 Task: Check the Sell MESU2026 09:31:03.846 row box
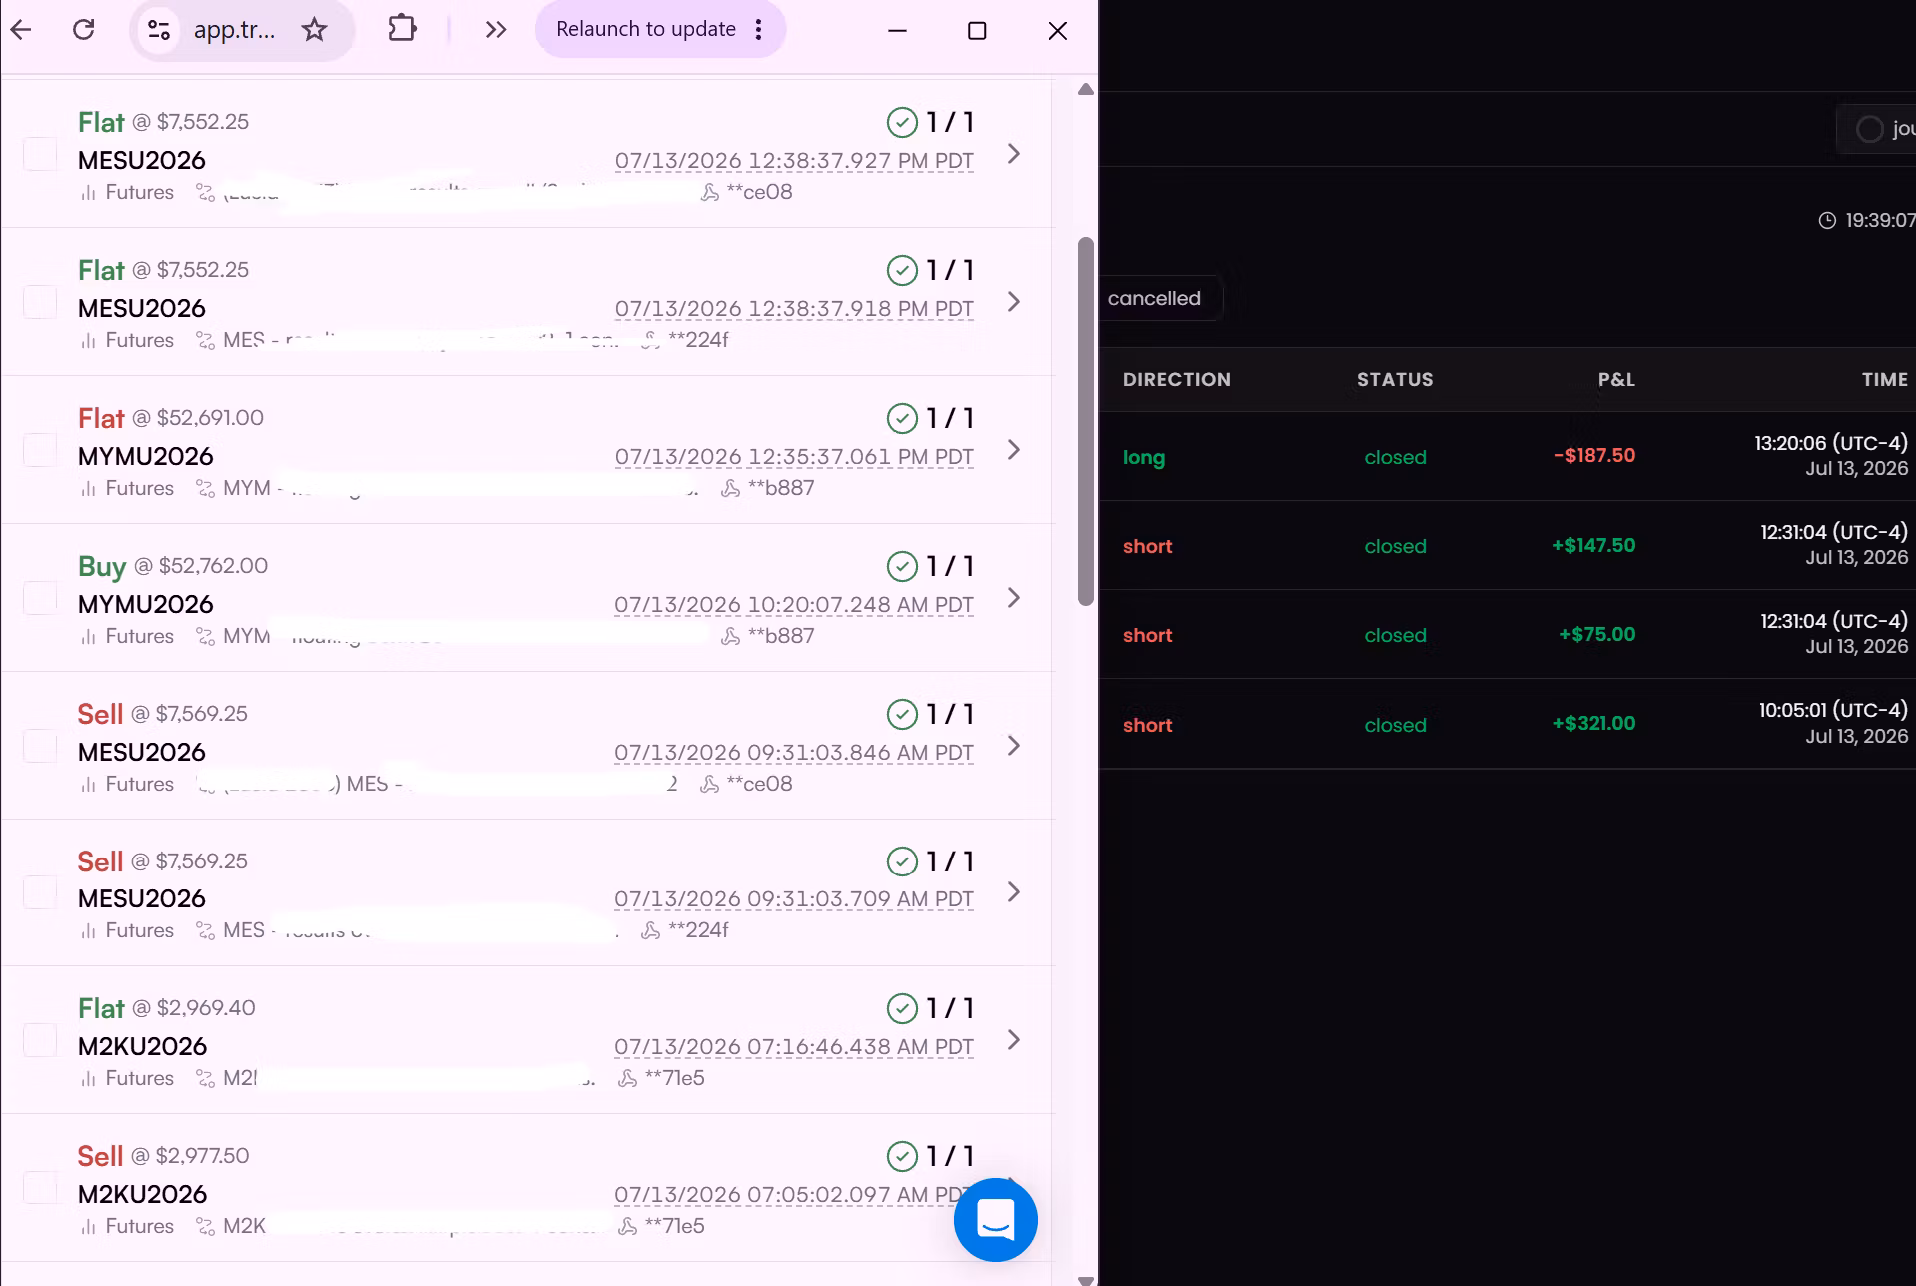tap(40, 746)
